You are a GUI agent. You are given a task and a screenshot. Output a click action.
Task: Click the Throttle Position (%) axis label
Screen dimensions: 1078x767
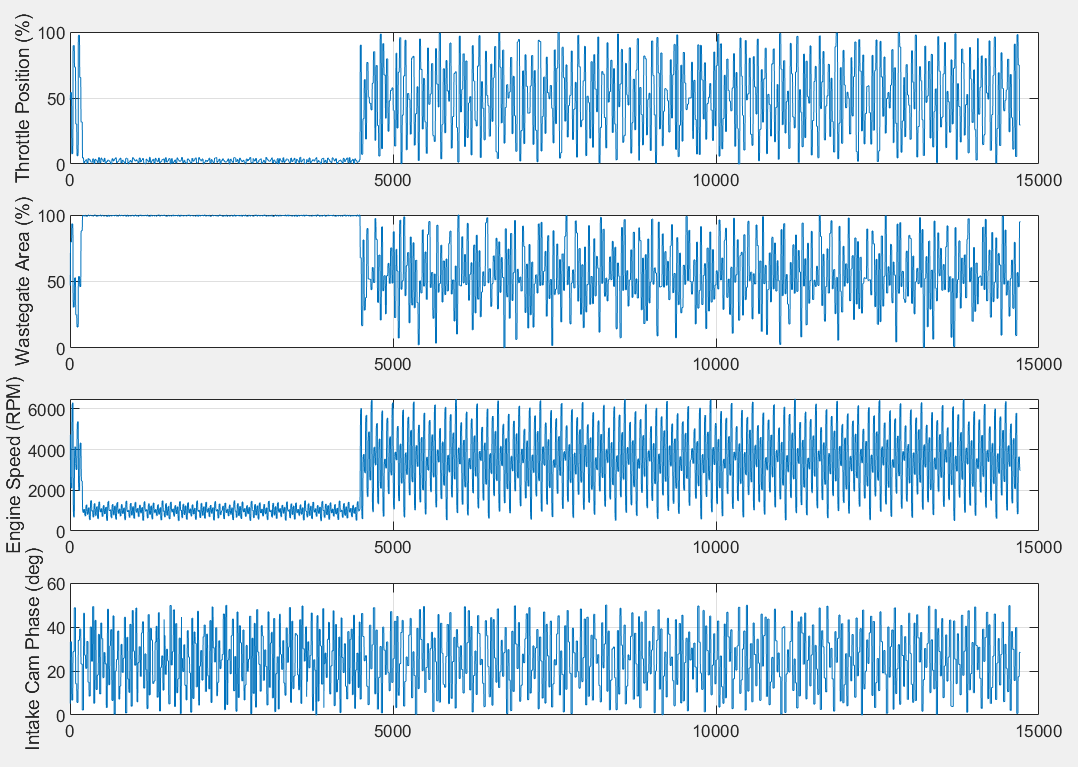coord(18,100)
